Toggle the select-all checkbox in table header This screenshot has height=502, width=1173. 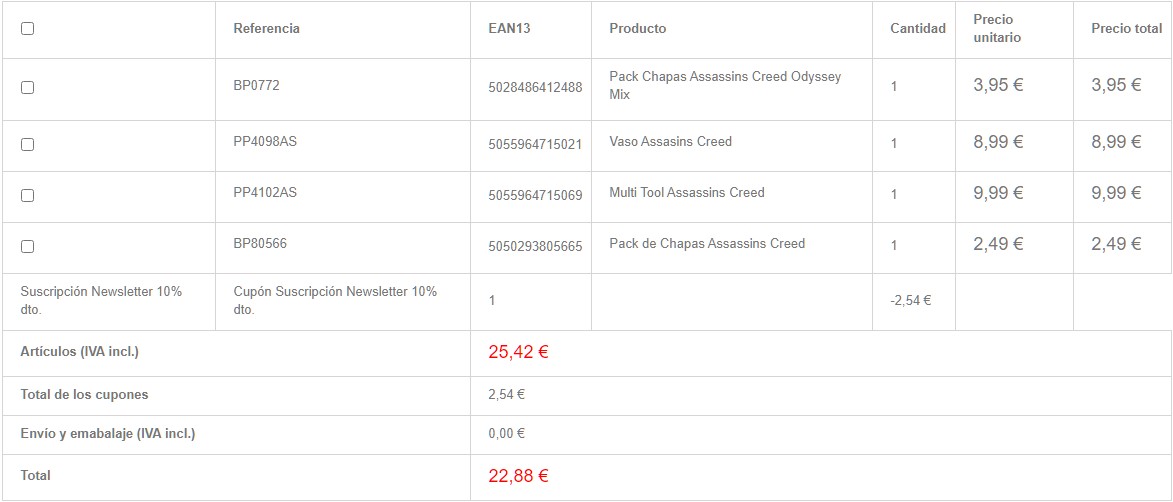point(27,29)
